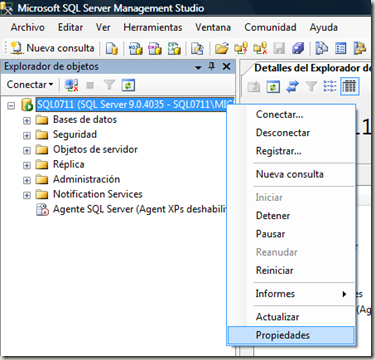375x360 pixels.
Task: Click the Agente SQL Server disabled icon
Action: pyautogui.click(x=42, y=210)
